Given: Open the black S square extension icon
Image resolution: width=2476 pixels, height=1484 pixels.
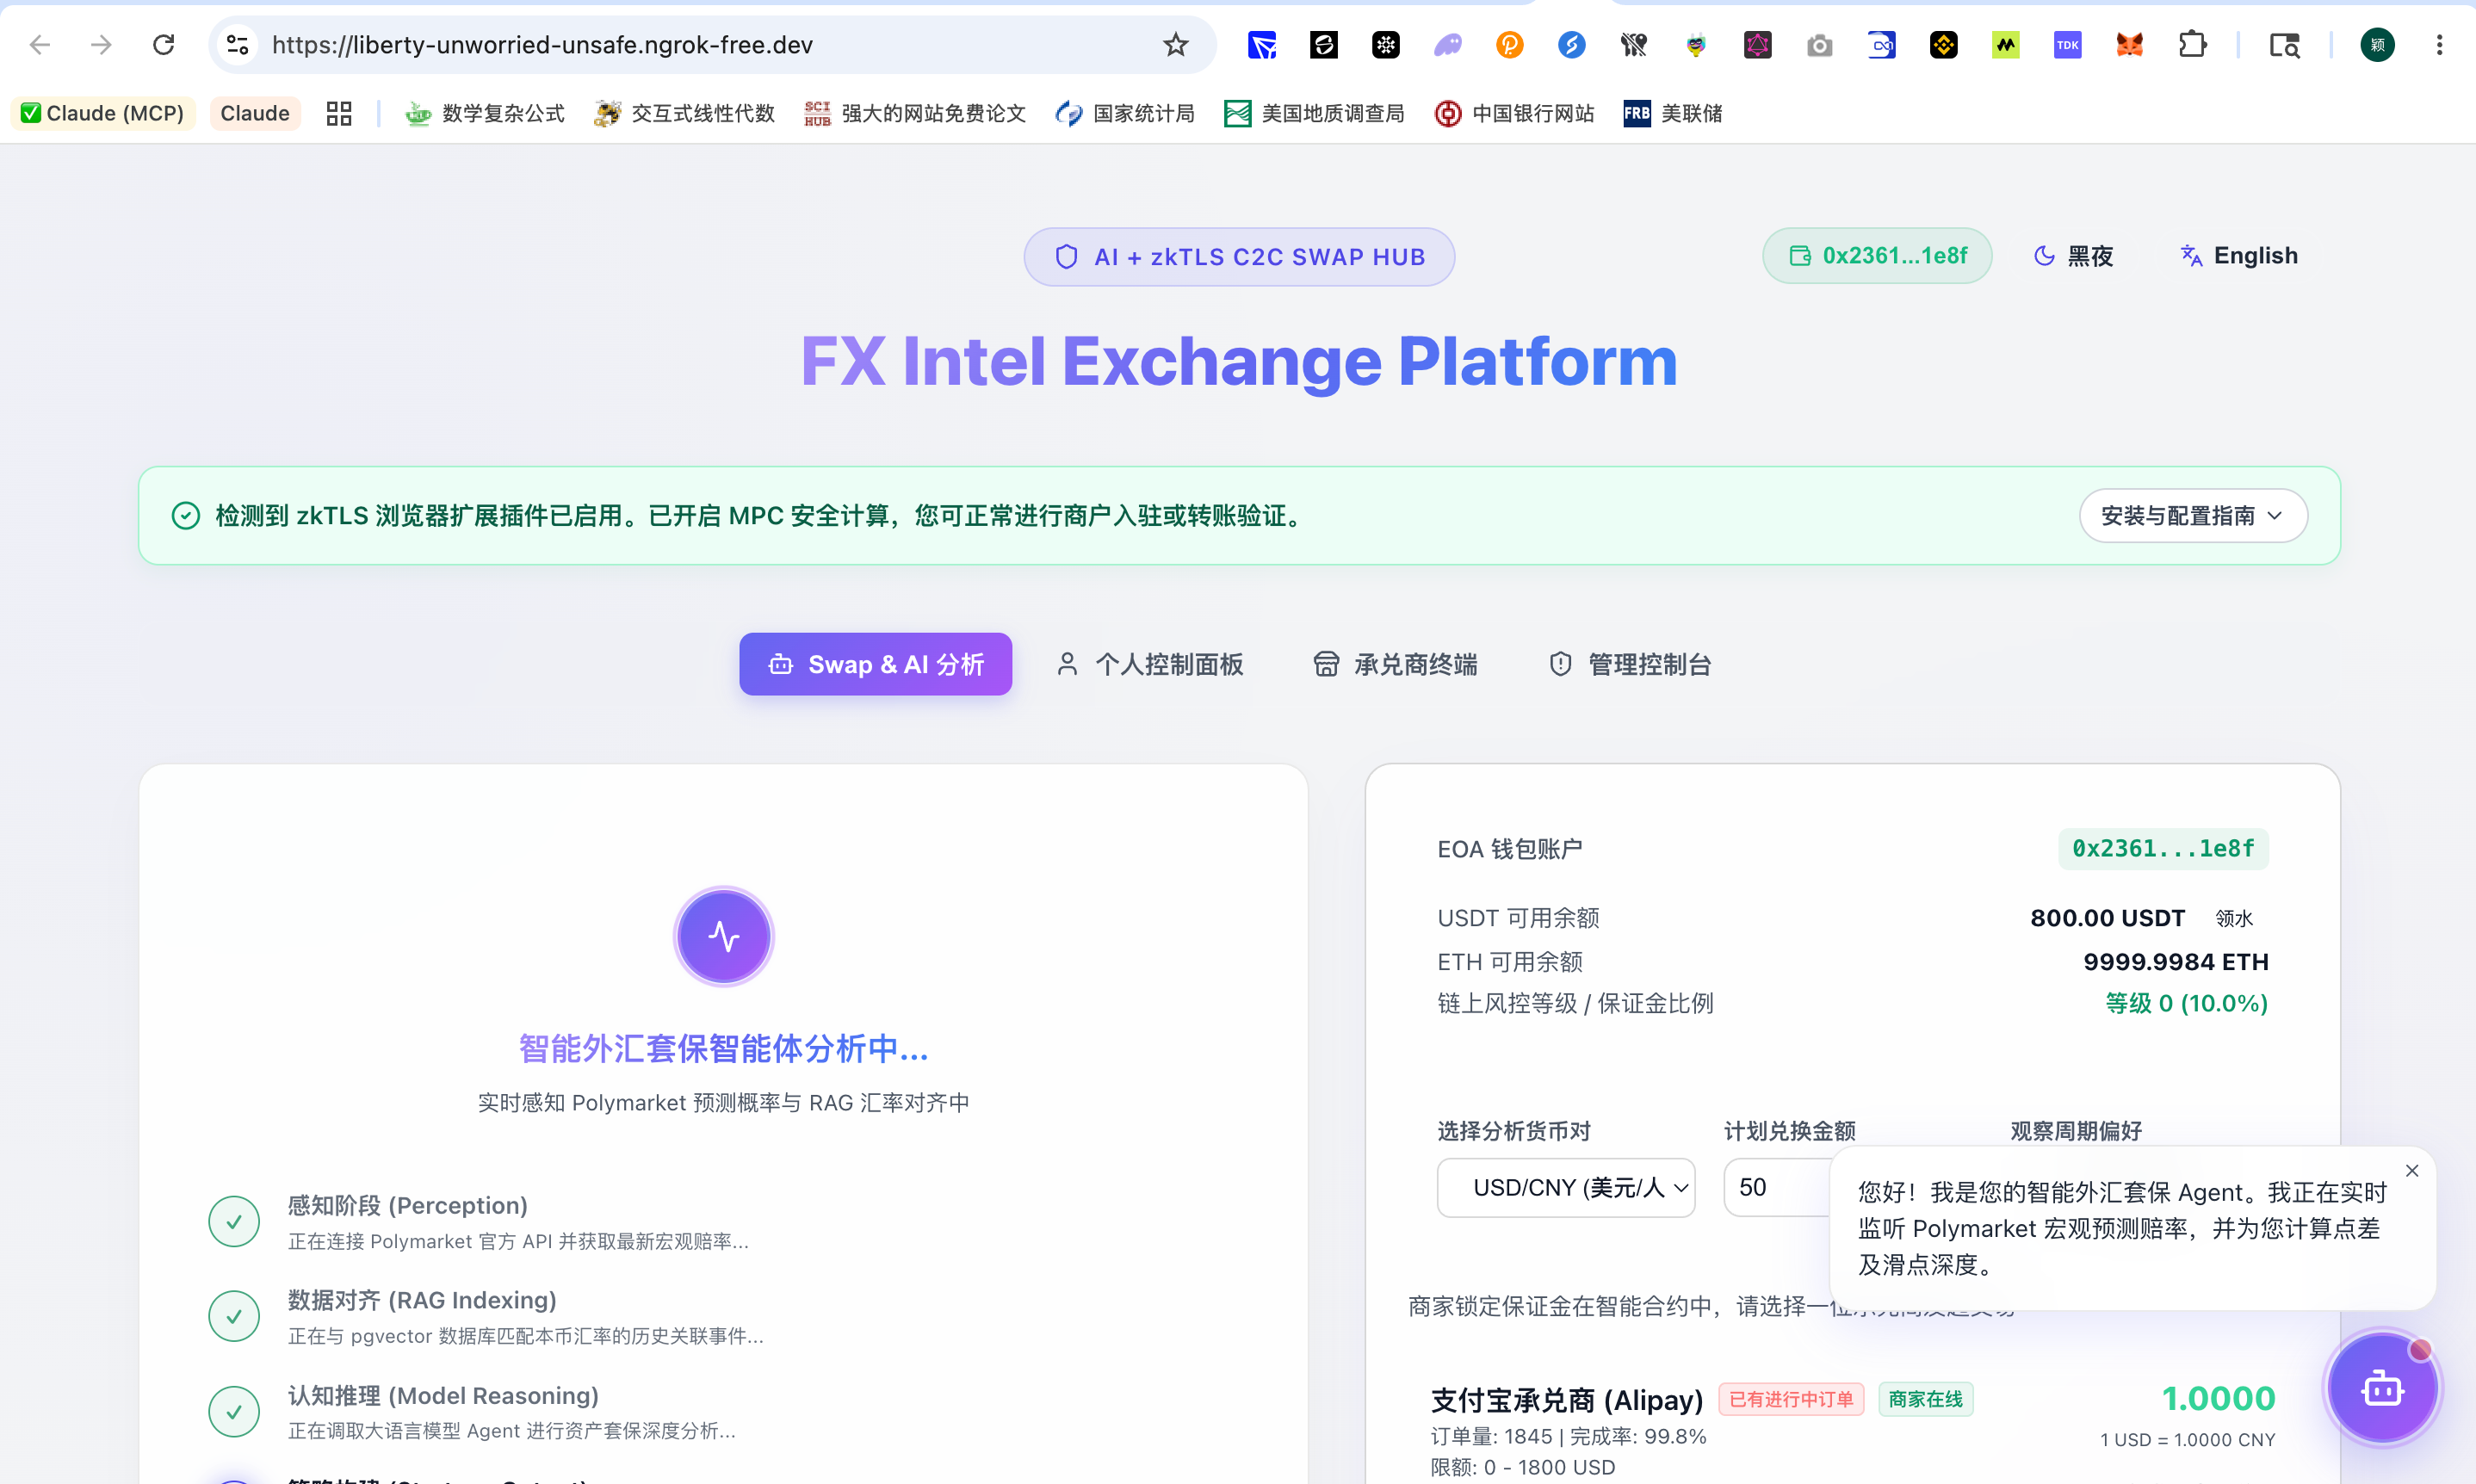Looking at the screenshot, I should coord(1324,45).
